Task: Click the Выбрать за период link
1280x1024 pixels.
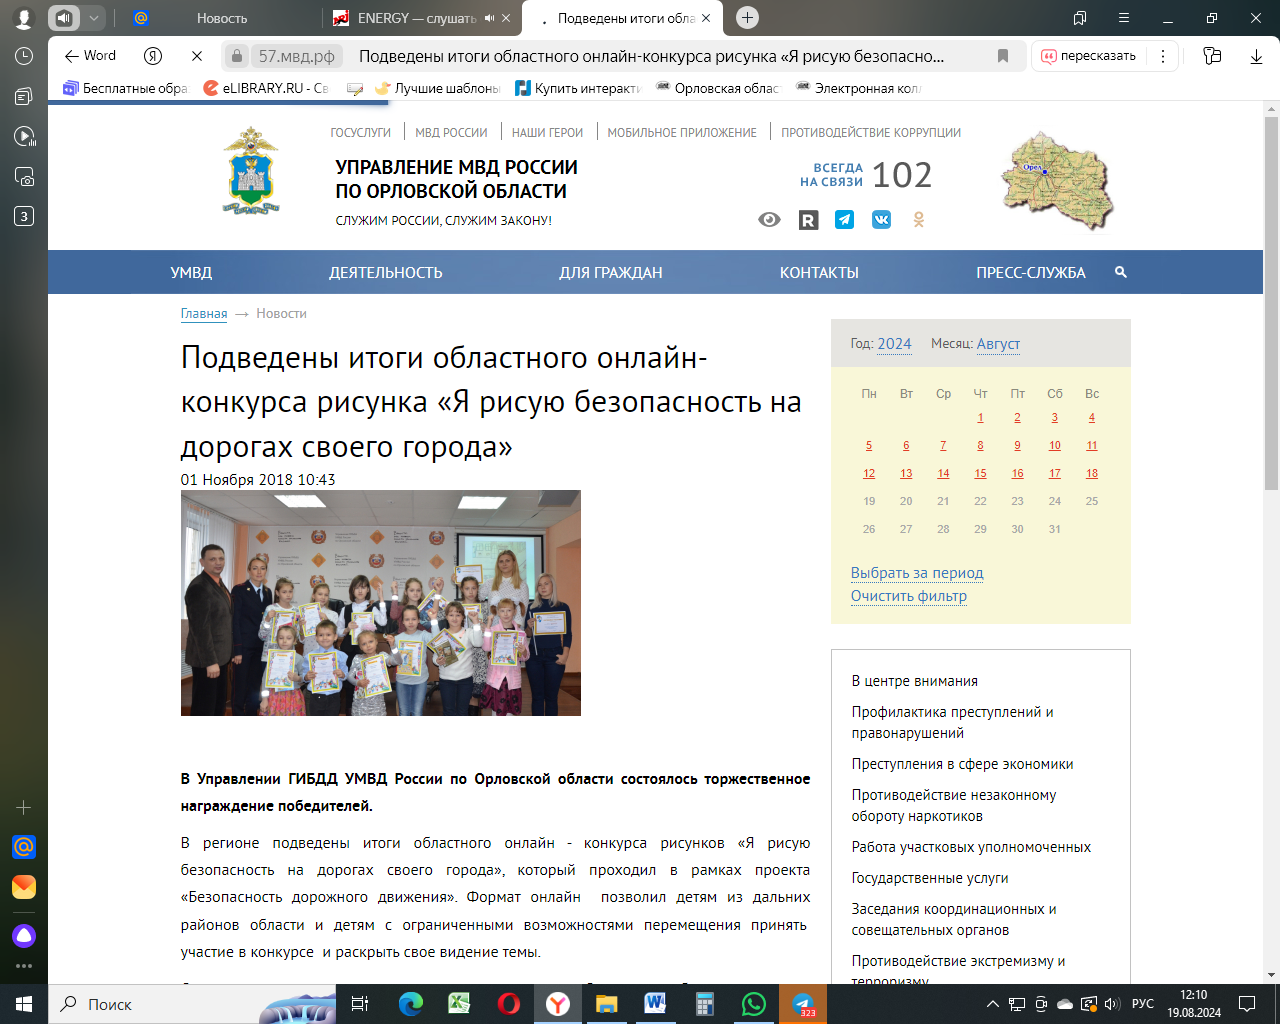Action: click(917, 573)
